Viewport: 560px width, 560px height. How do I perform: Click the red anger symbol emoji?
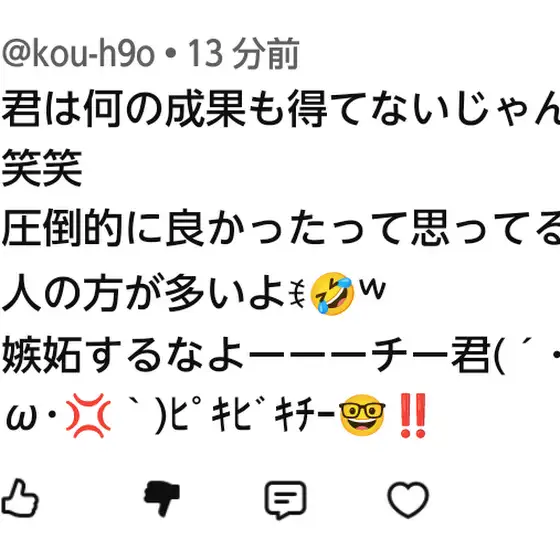[88, 416]
